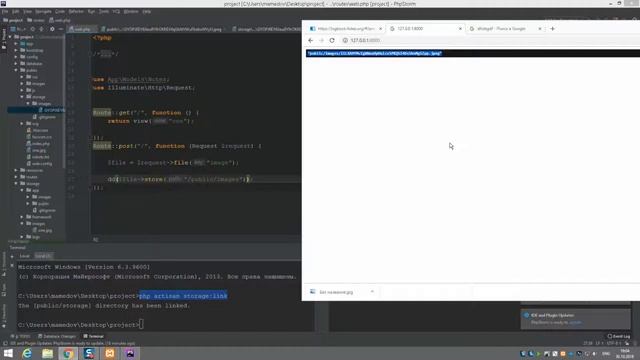The height and width of the screenshot is (360, 640).
Task: Collapse the project root folder
Action: 10,37
